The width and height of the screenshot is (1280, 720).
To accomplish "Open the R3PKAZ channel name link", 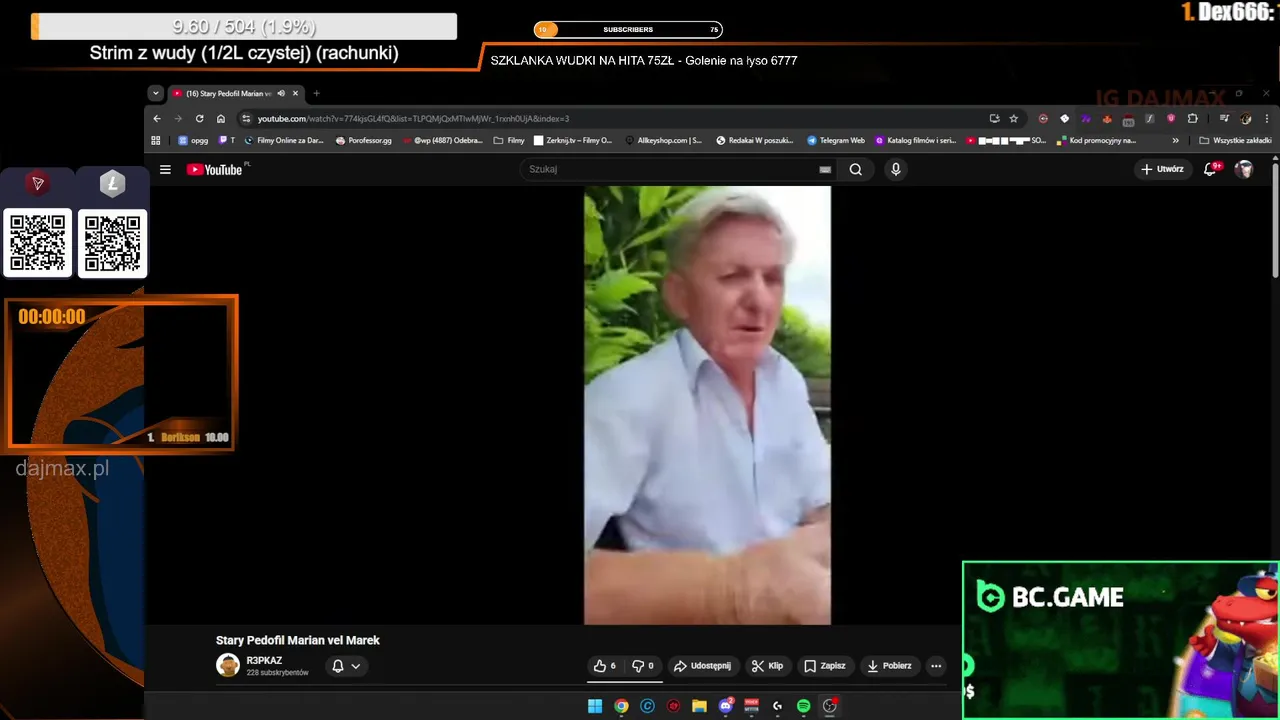I will coord(264,661).
